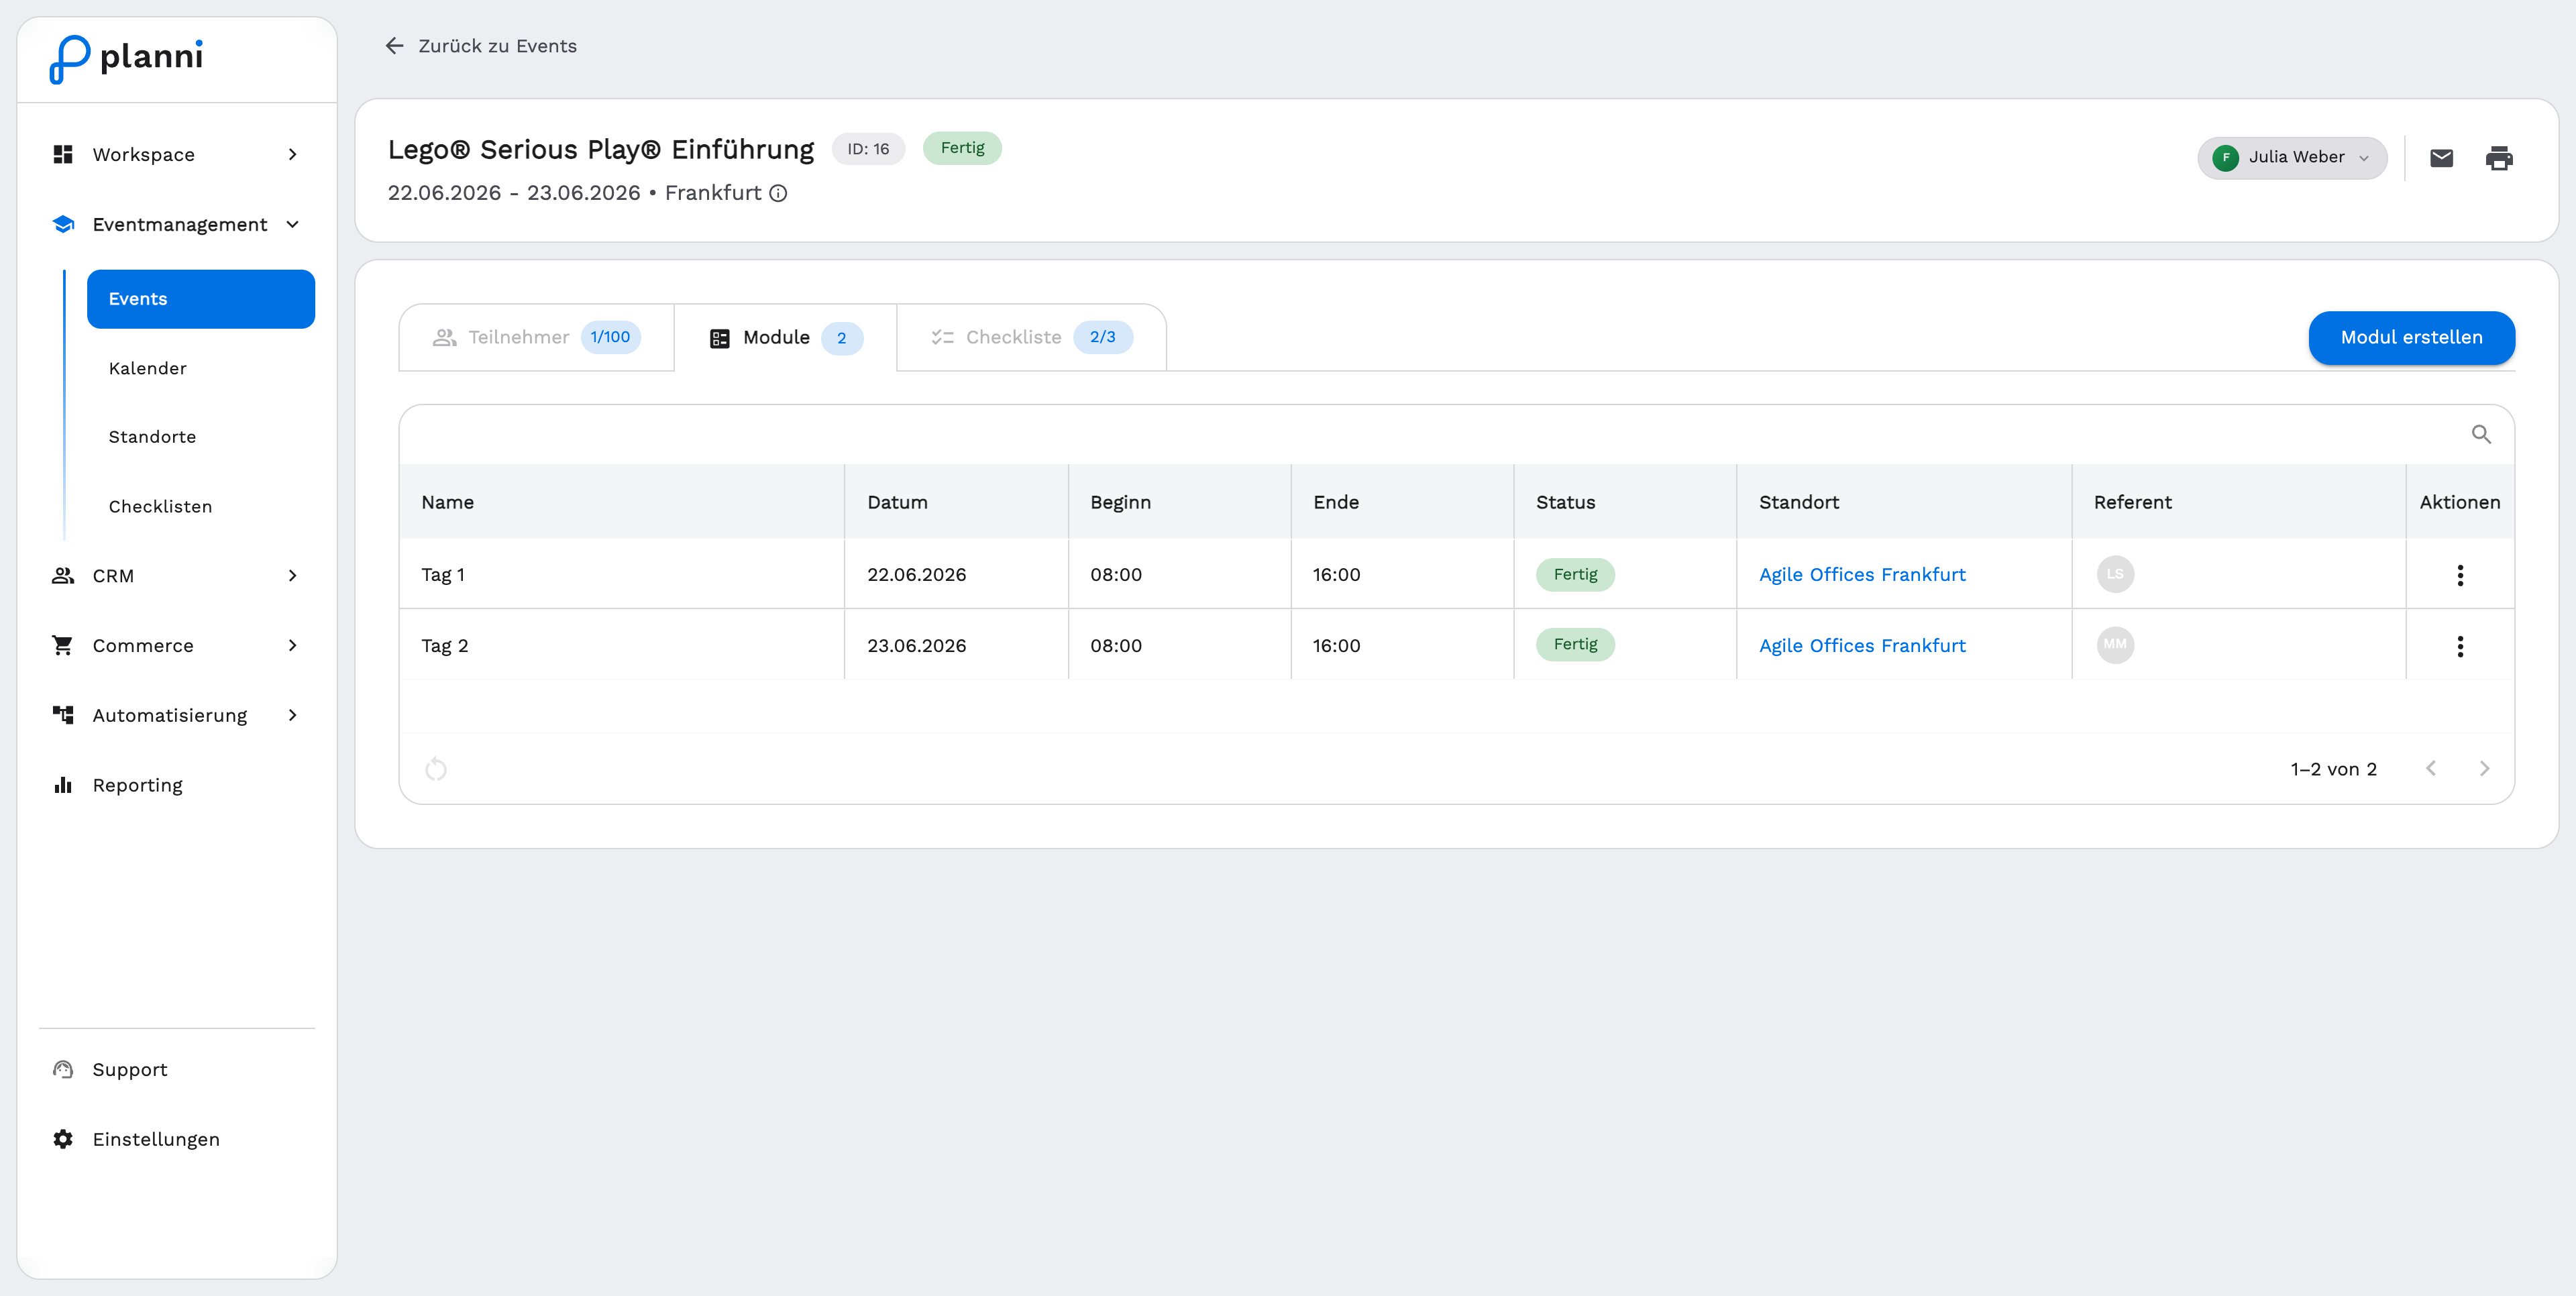This screenshot has width=2576, height=1296.
Task: Click the LS referent avatar
Action: coord(2115,574)
